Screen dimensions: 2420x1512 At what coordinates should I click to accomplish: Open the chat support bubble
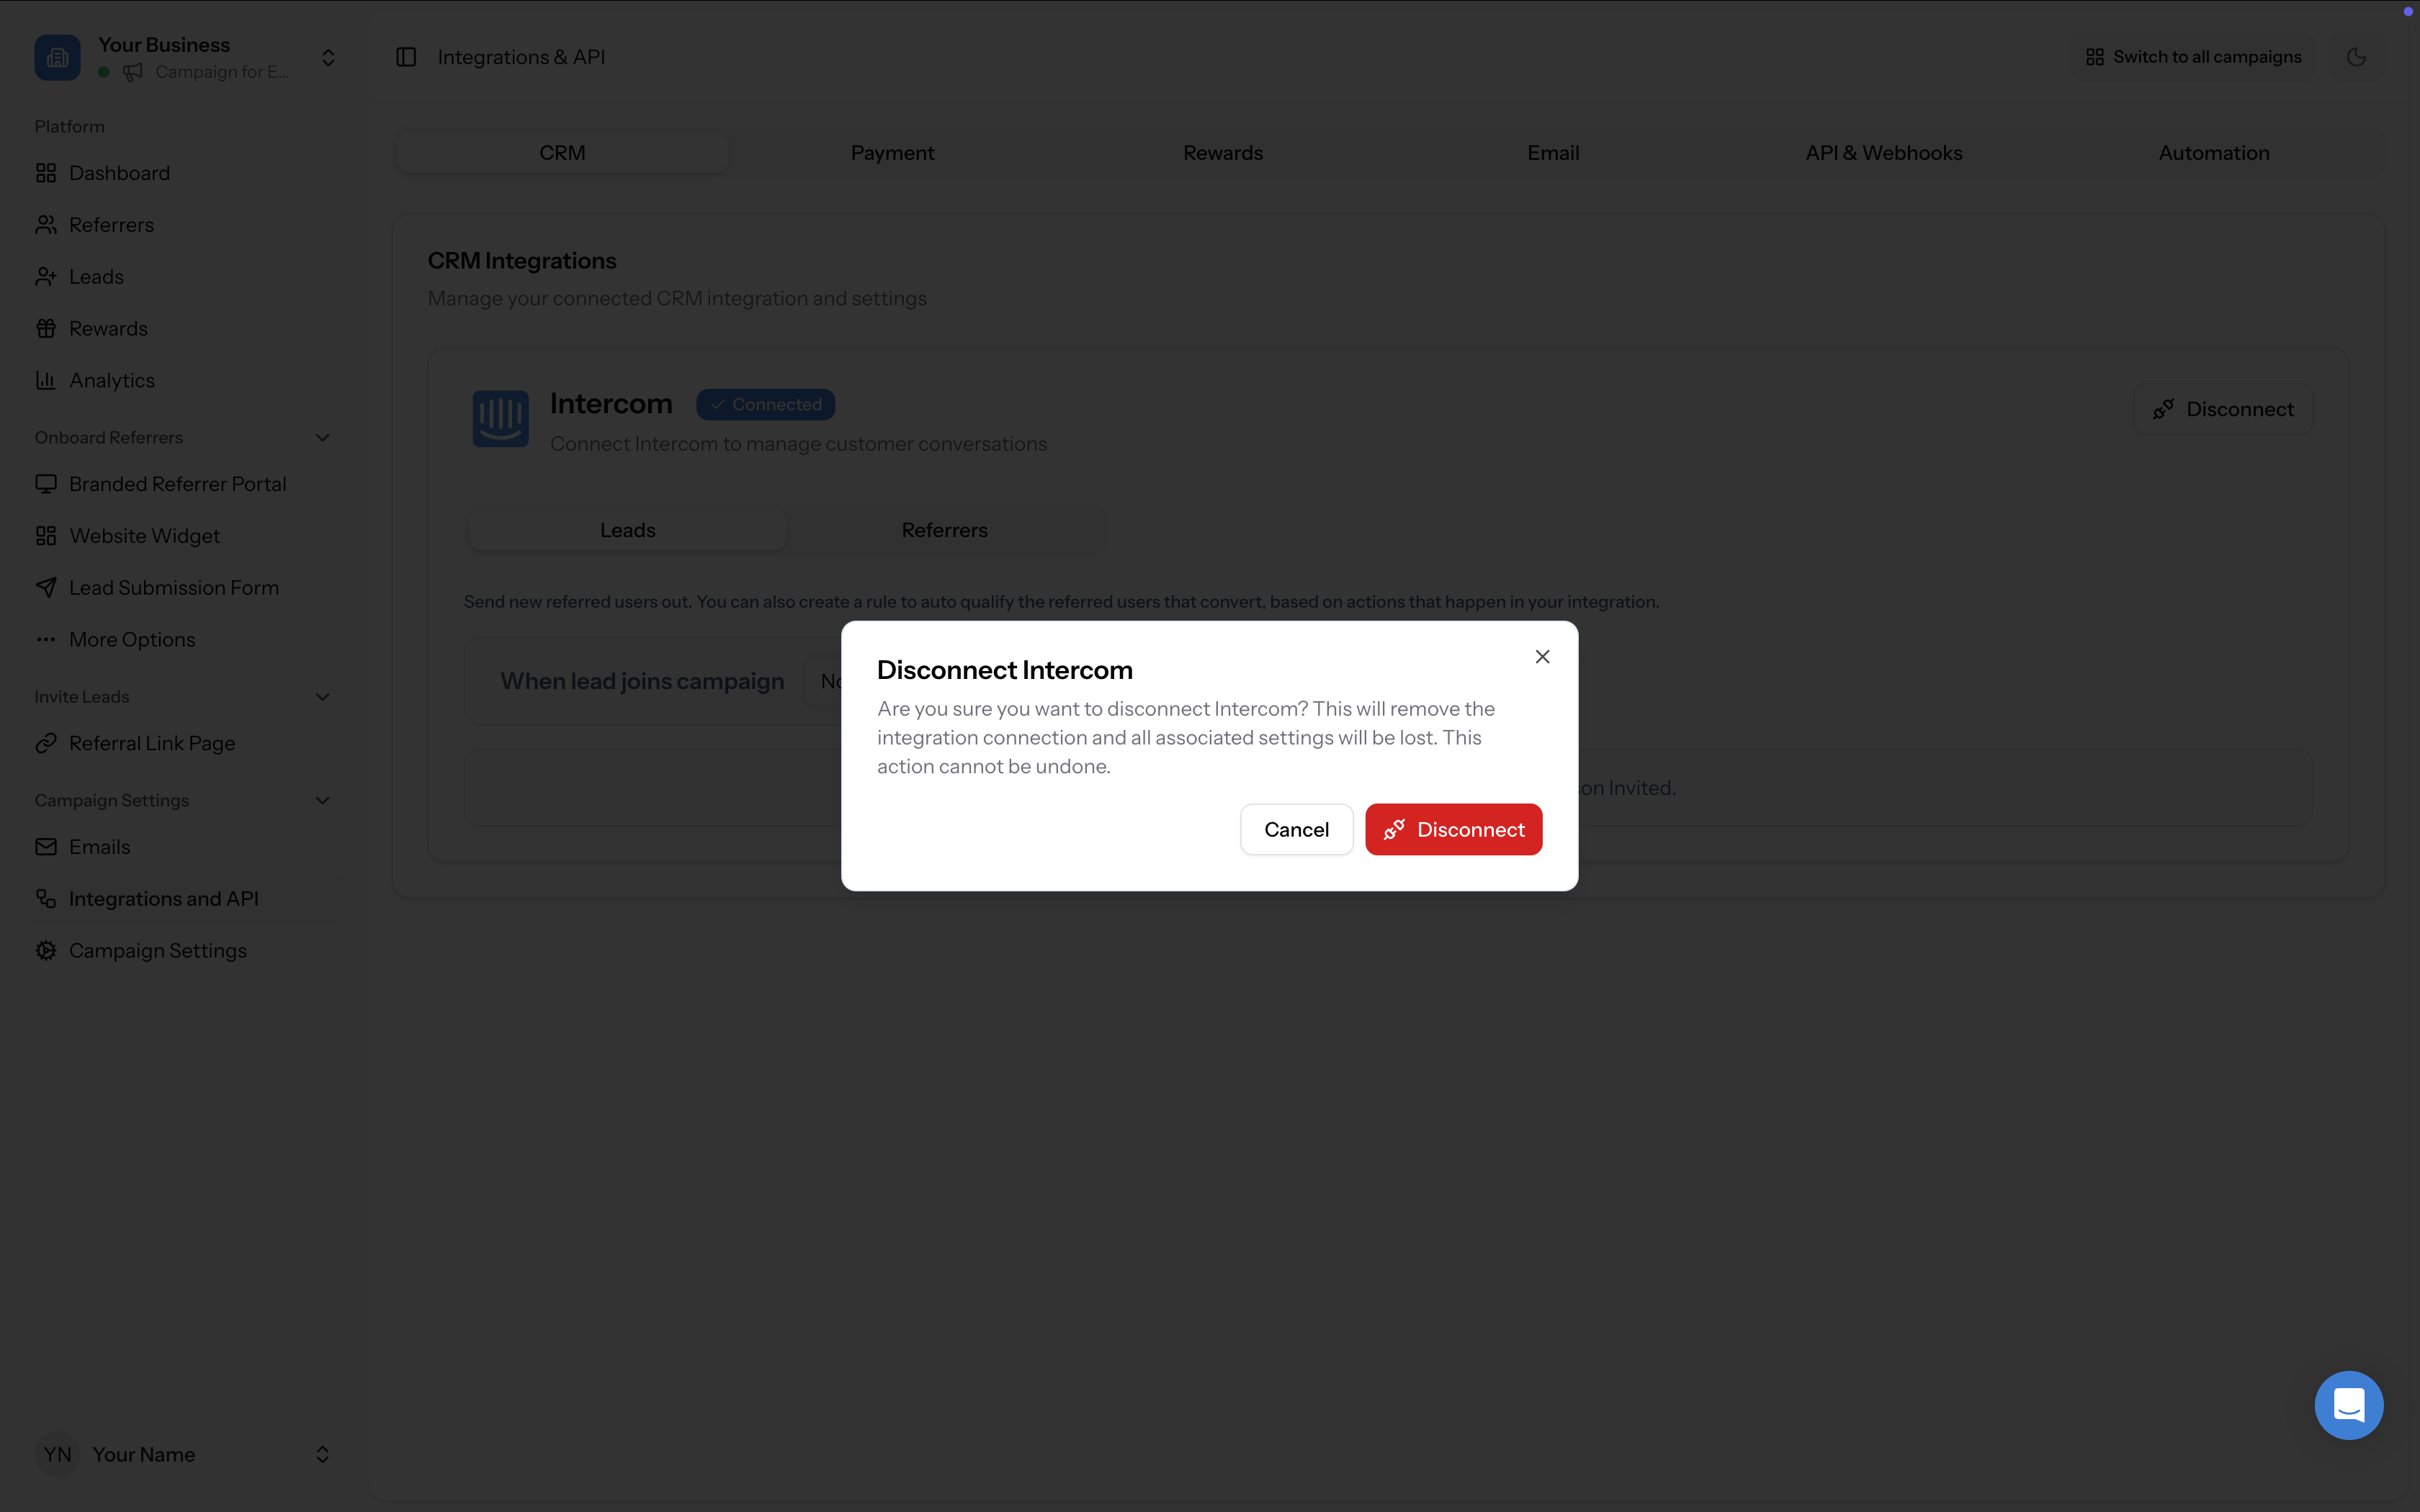click(2348, 1404)
